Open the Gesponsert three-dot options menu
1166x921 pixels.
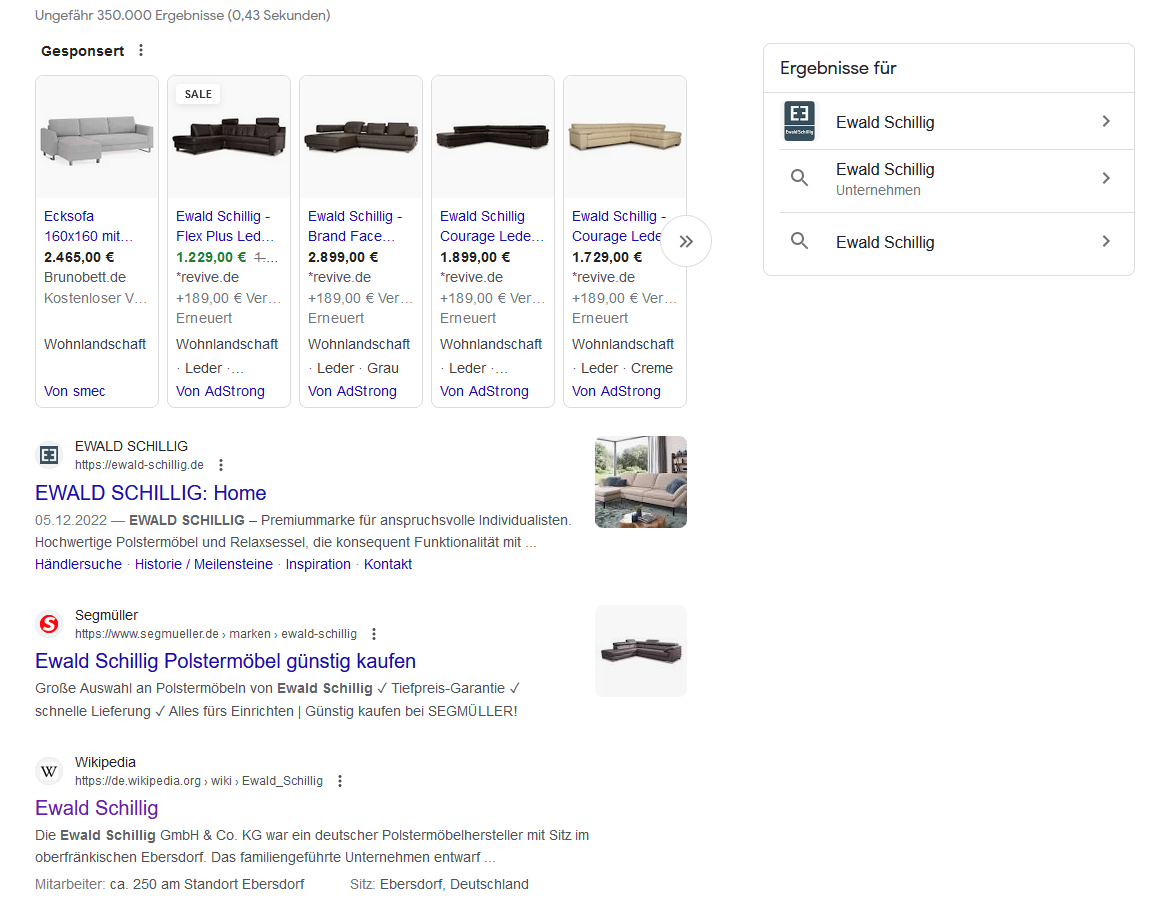coord(141,51)
